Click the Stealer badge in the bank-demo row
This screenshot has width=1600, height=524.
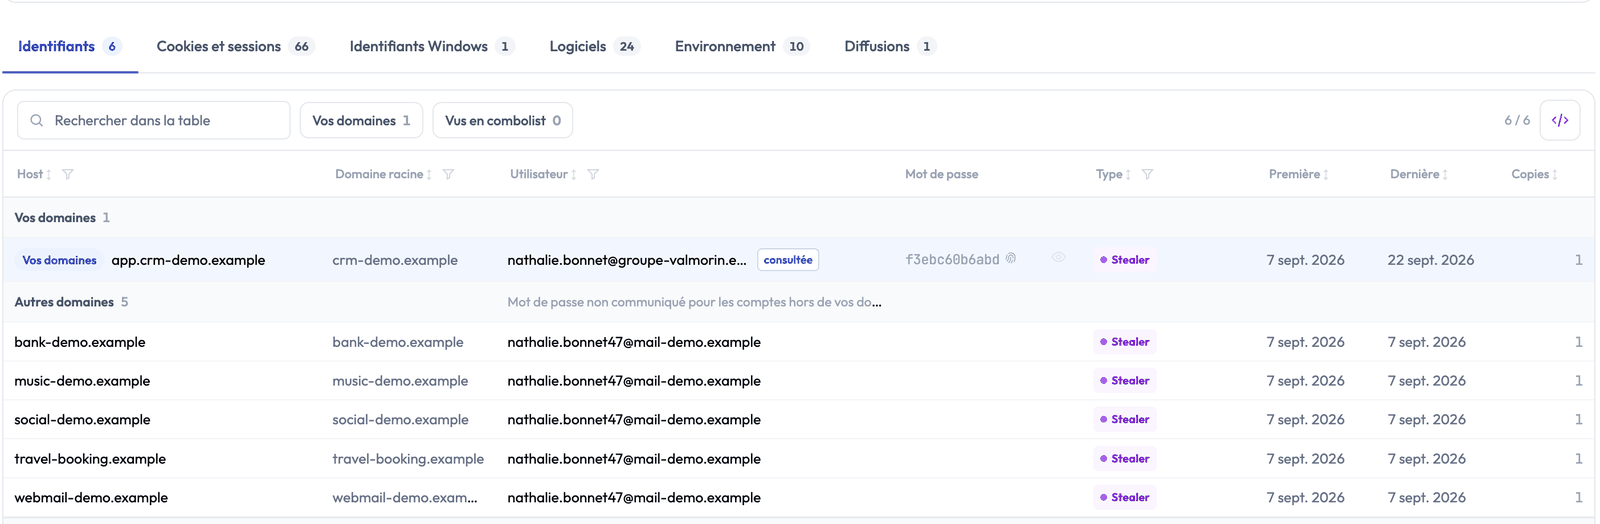point(1125,342)
